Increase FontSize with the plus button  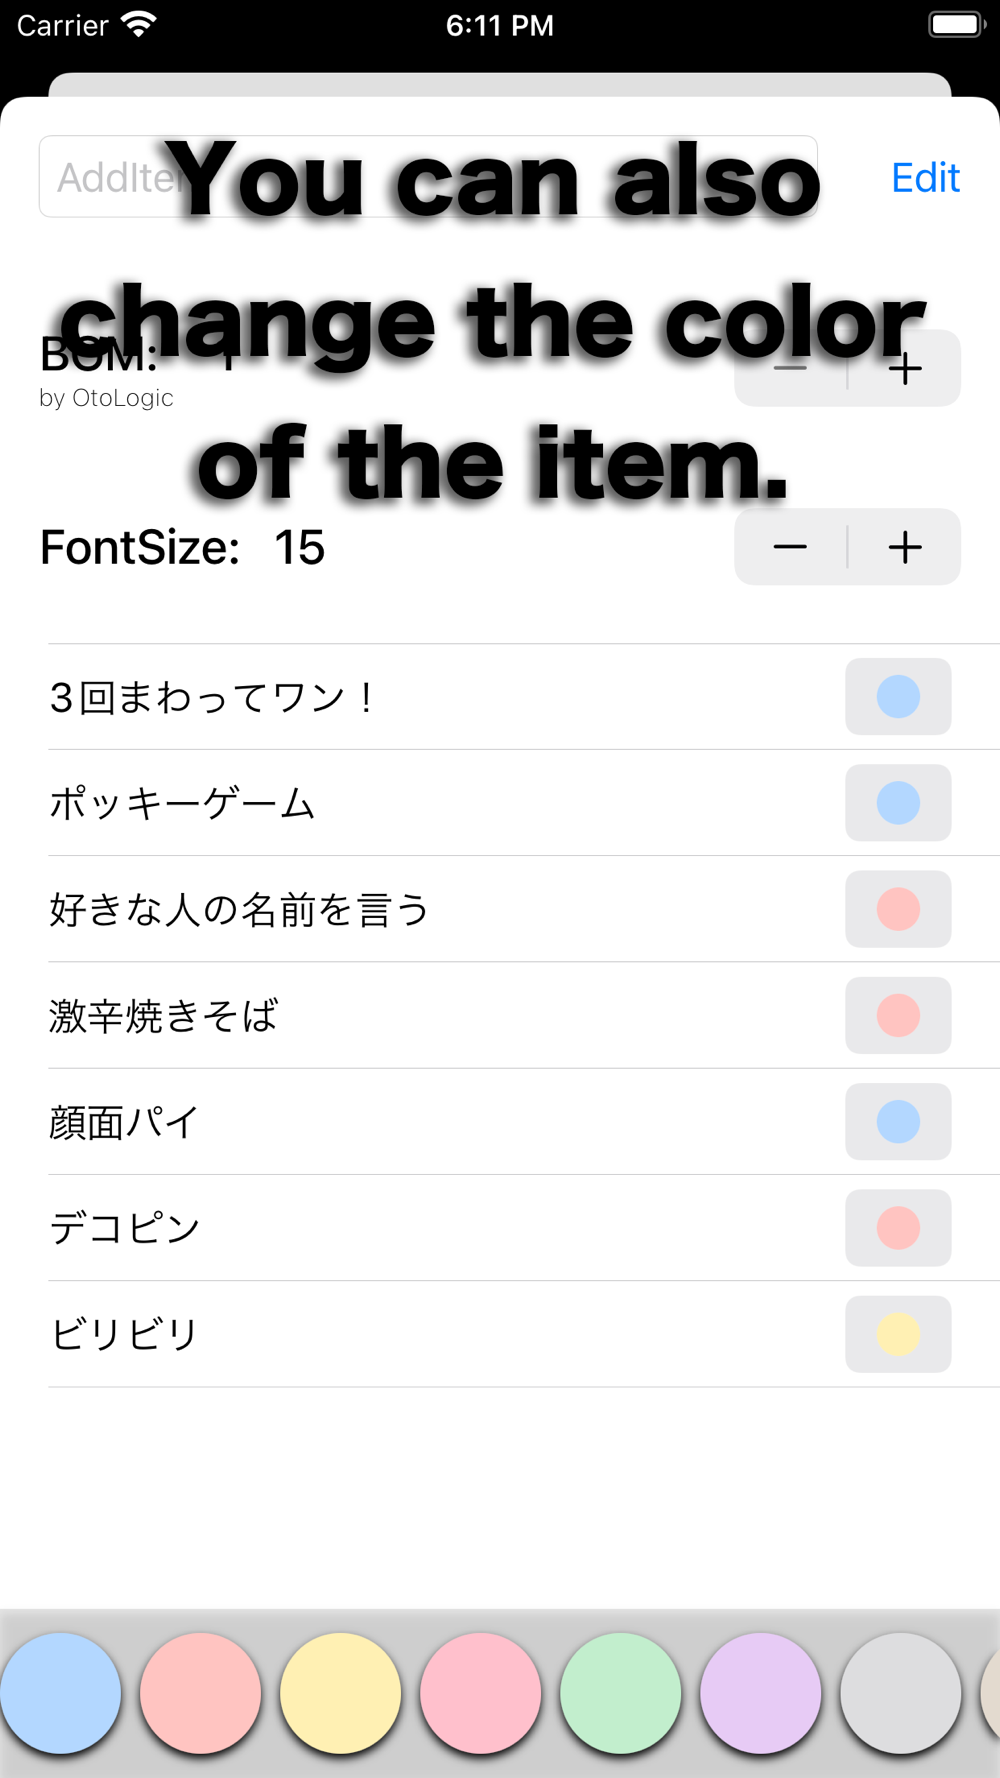click(905, 547)
